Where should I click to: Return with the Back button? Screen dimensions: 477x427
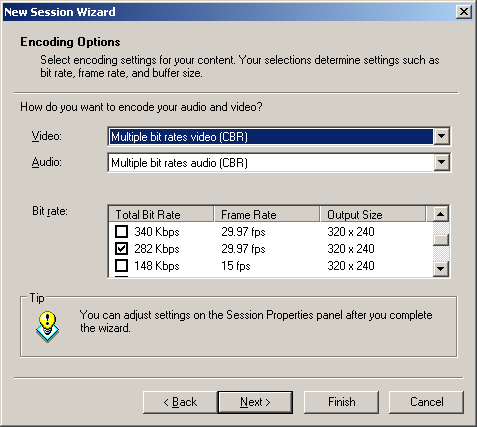click(x=180, y=402)
